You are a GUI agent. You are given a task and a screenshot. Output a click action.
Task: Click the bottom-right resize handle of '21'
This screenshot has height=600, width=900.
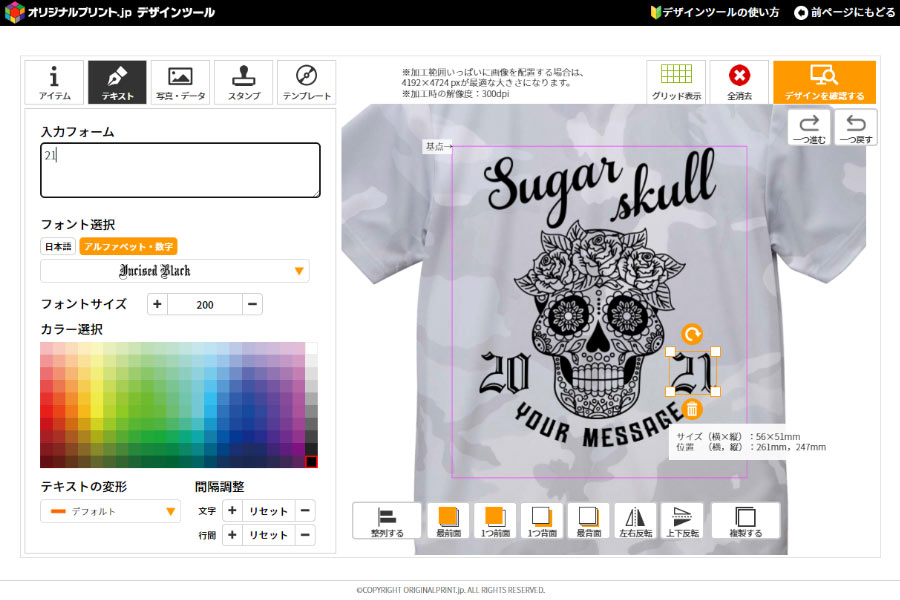point(716,392)
